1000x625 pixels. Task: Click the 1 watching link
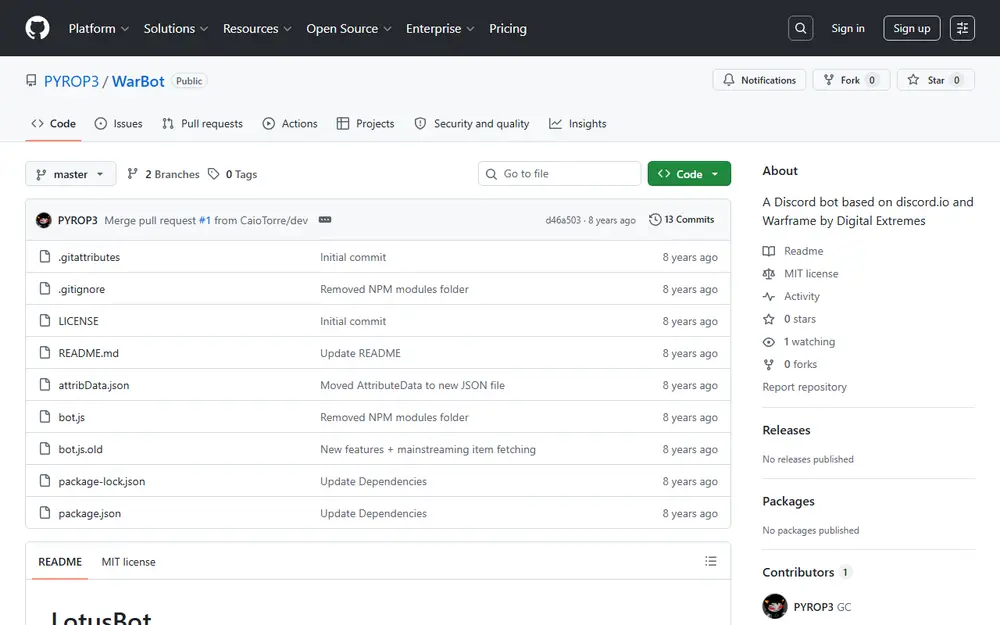pos(799,342)
